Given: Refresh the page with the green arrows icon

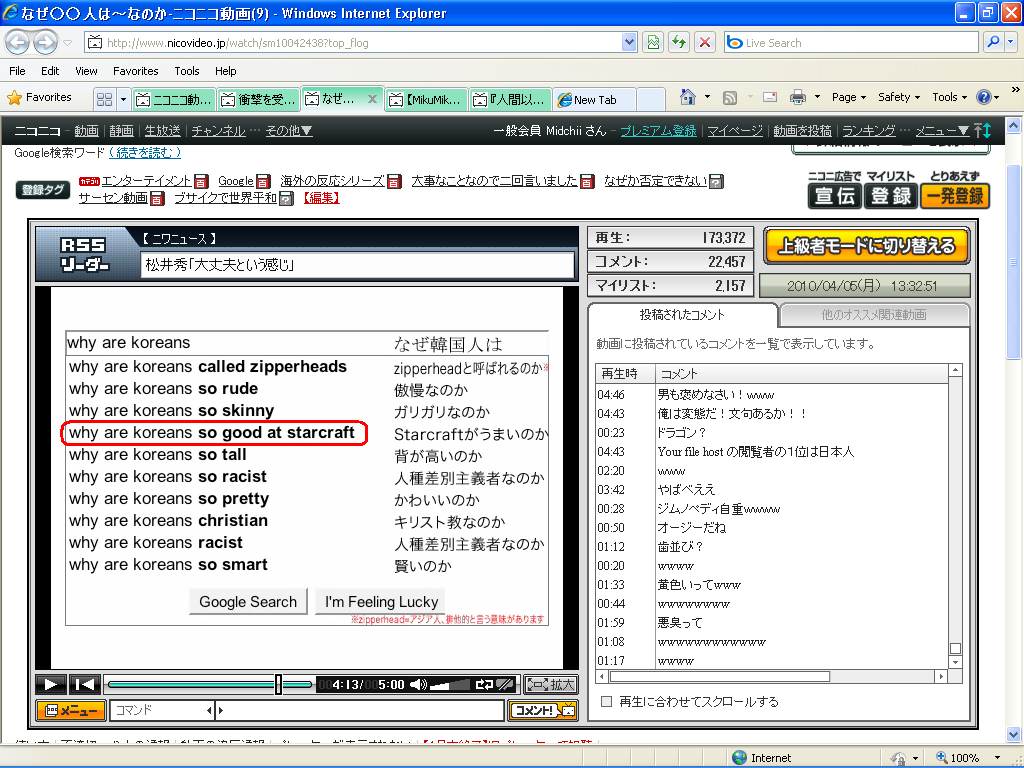Looking at the screenshot, I should coord(679,43).
